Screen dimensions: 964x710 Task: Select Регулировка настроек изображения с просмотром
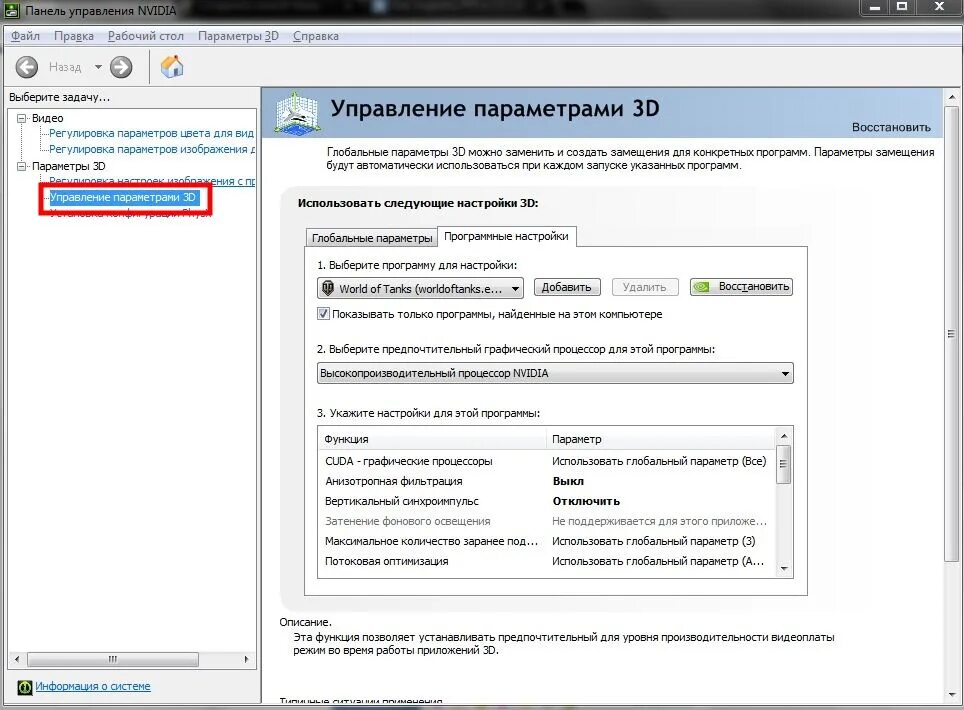point(151,181)
